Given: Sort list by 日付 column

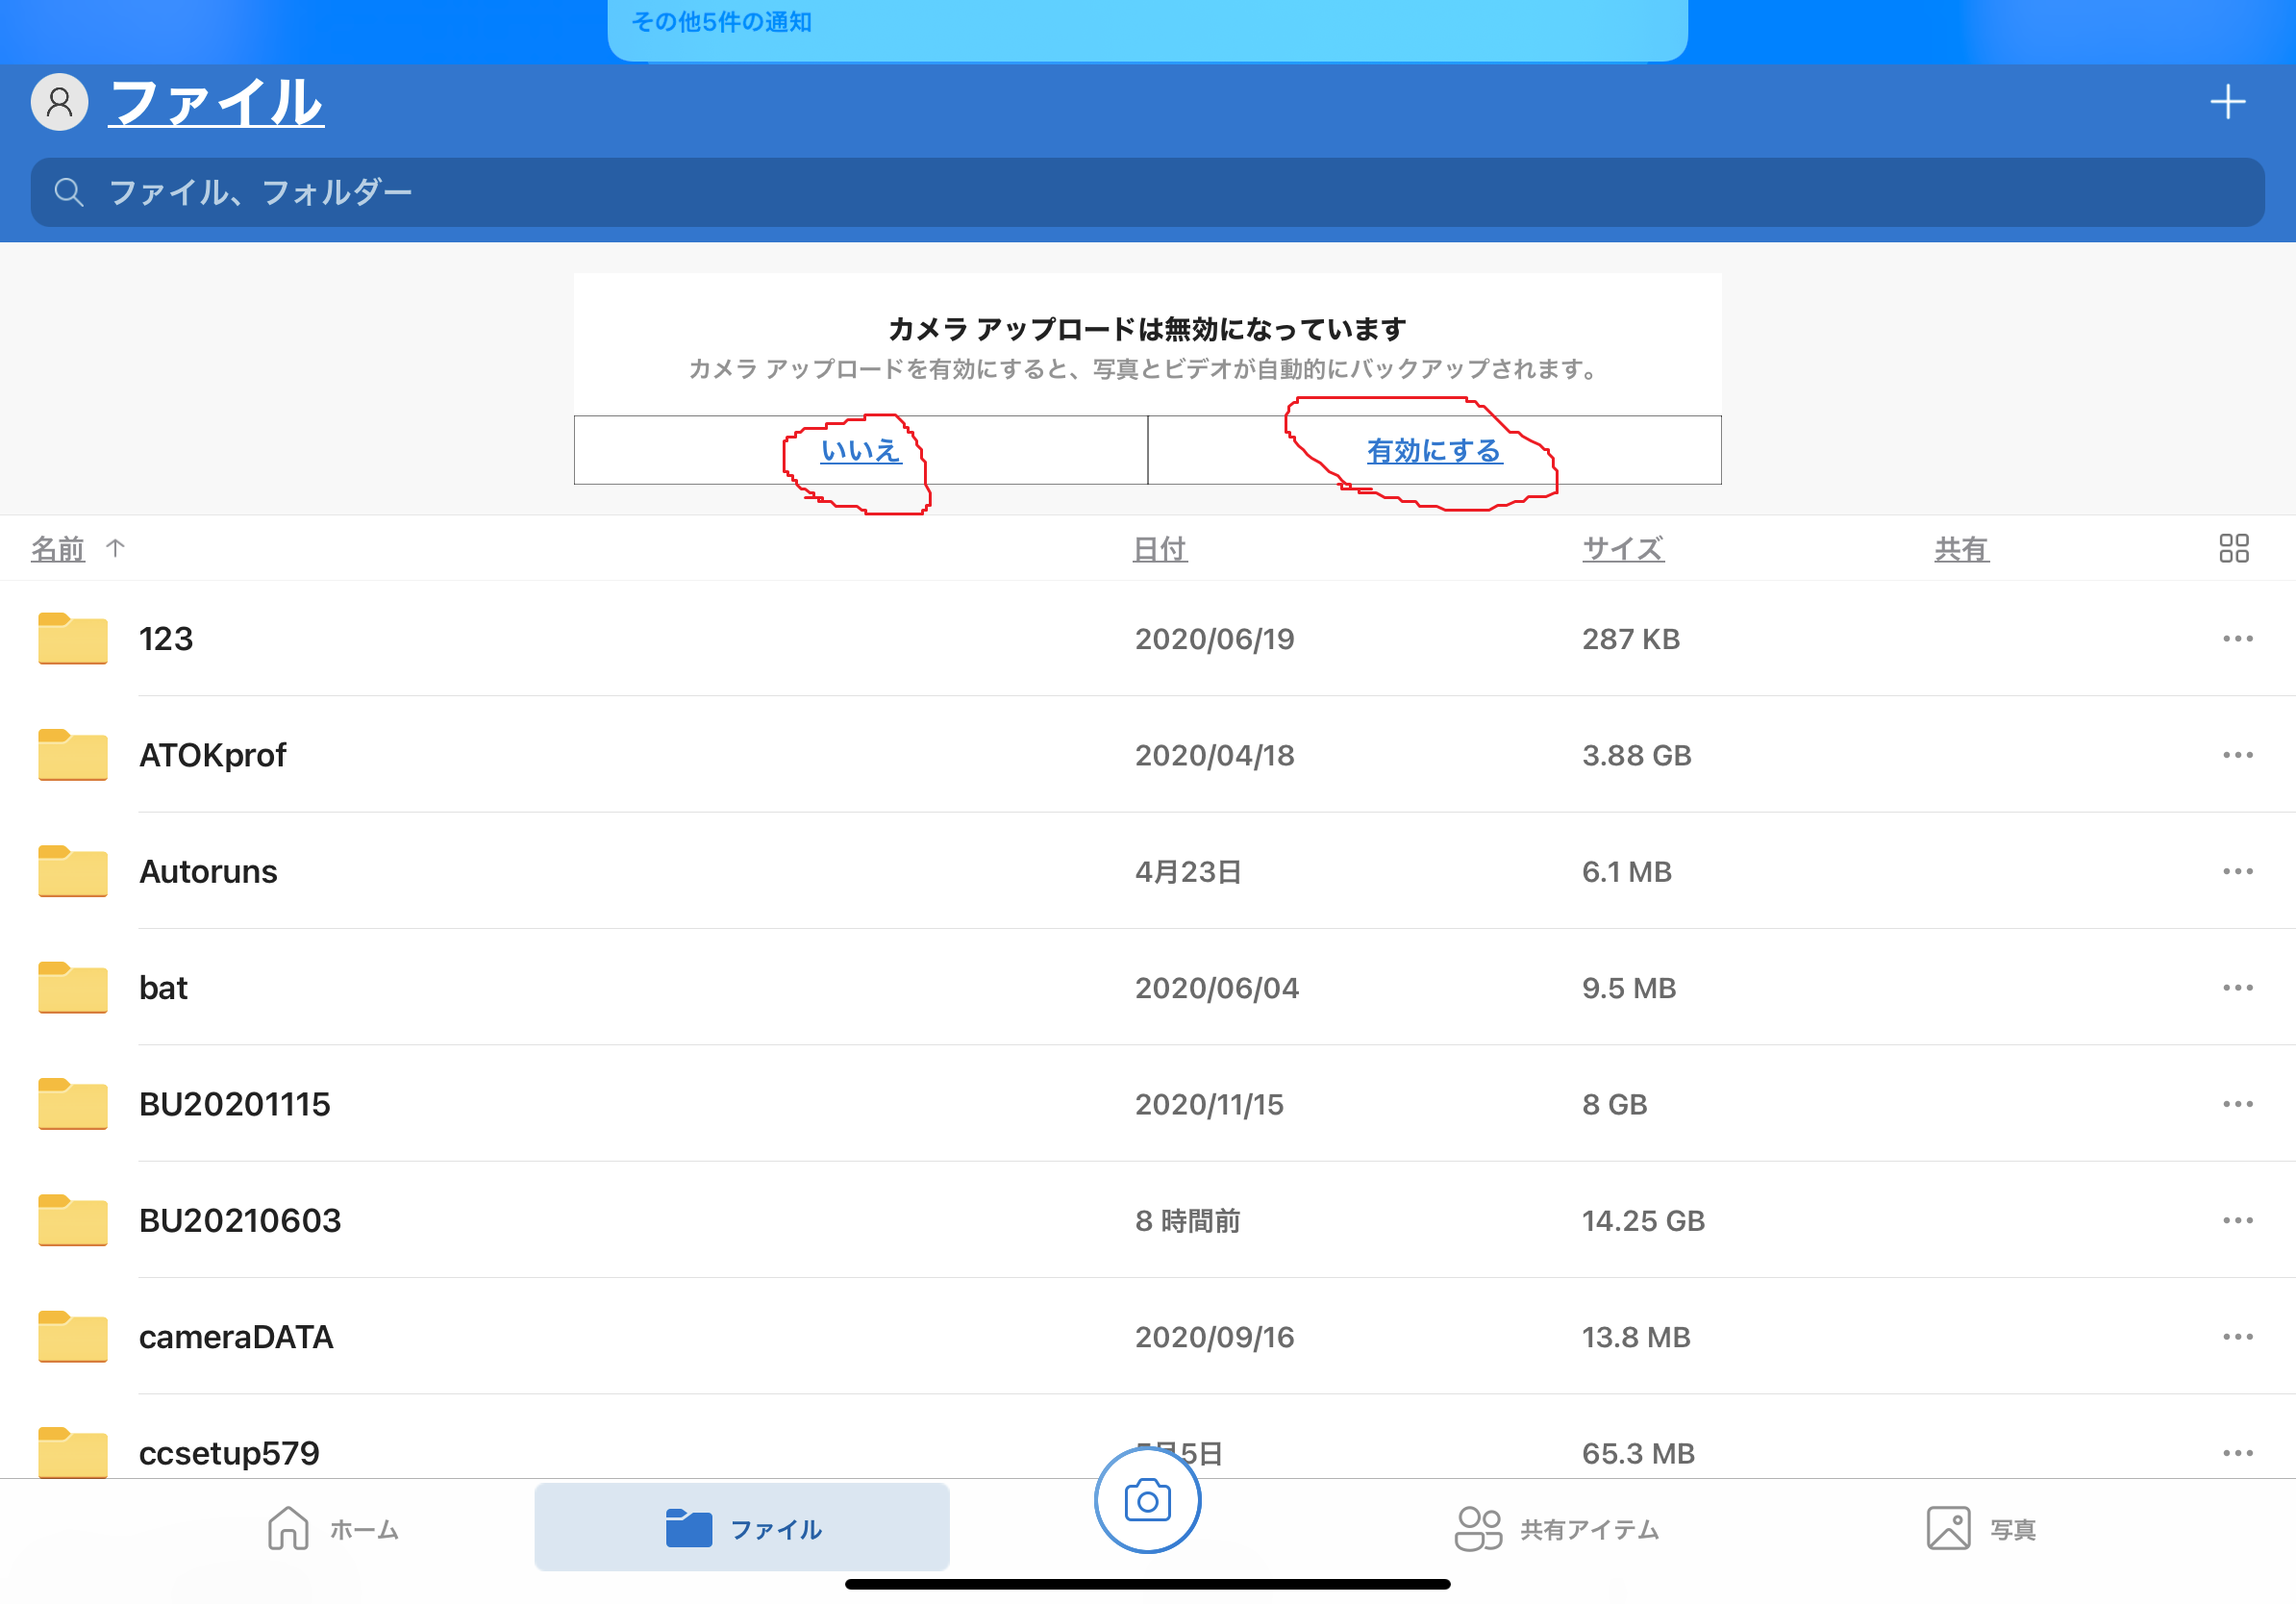Looking at the screenshot, I should 1159,549.
